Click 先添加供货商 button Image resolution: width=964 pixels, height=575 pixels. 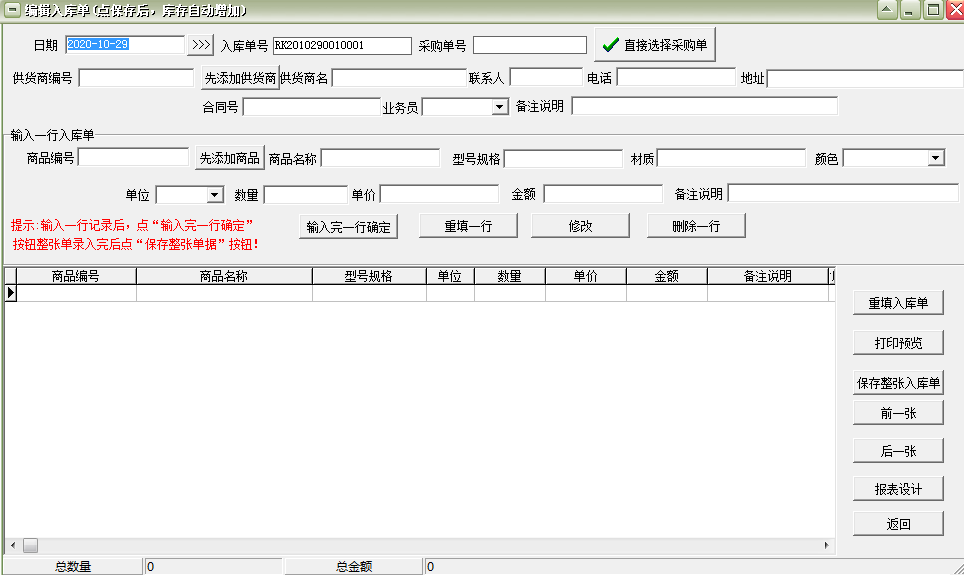pyautogui.click(x=238, y=78)
